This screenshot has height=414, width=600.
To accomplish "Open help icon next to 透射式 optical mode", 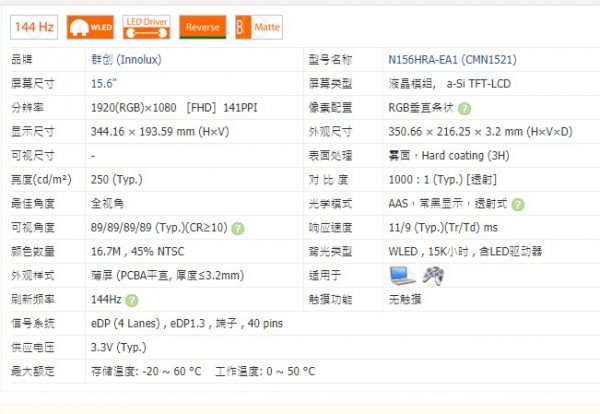I will tap(518, 205).
